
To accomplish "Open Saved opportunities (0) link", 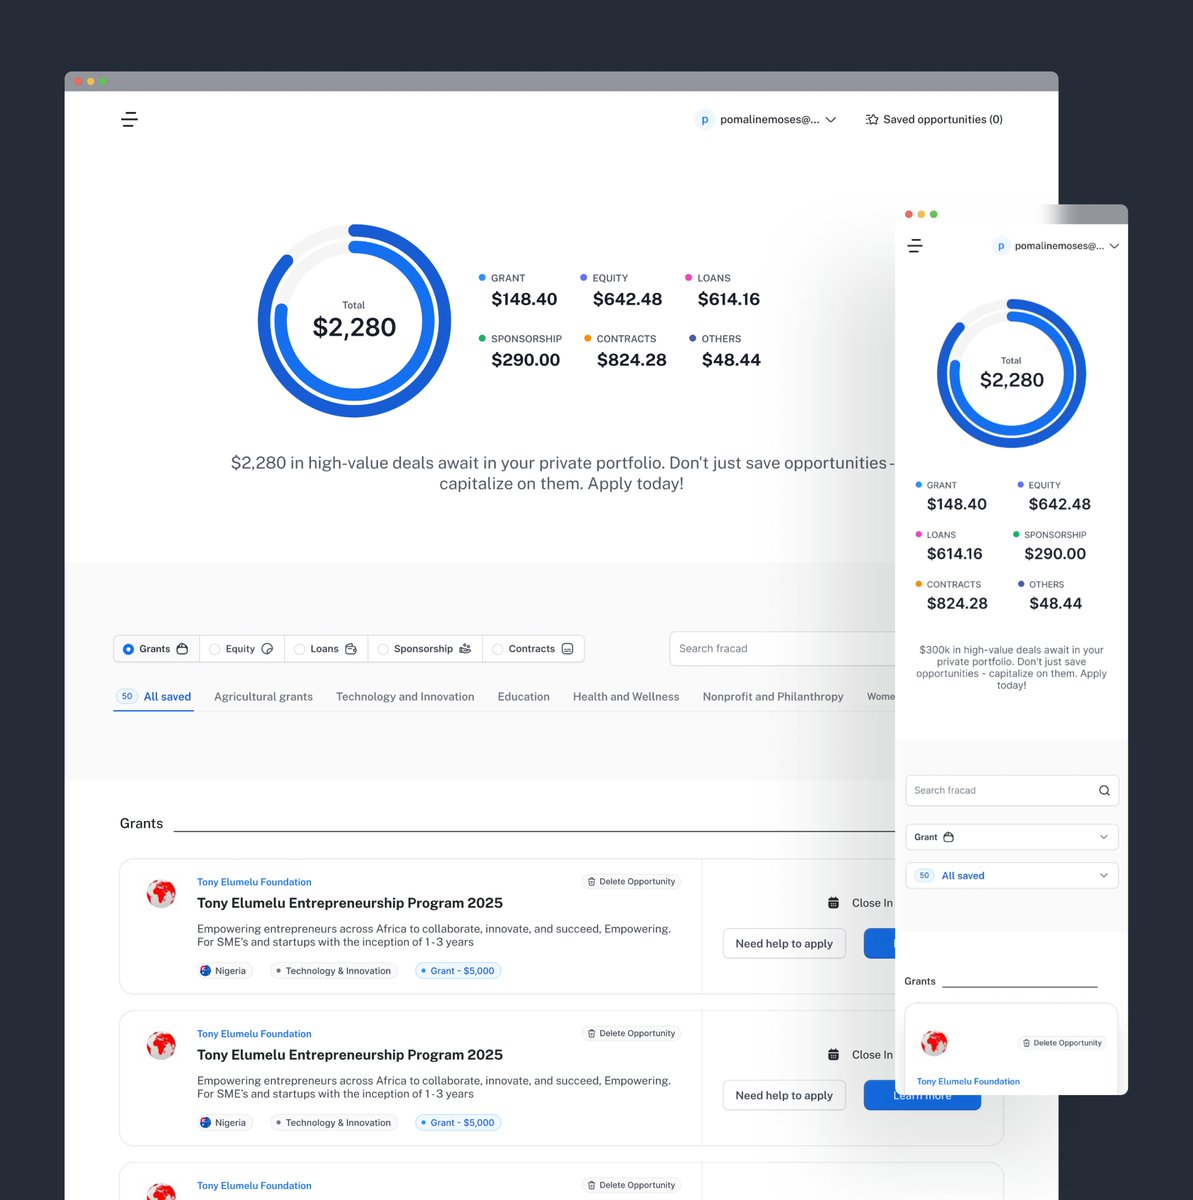I will click(x=934, y=119).
